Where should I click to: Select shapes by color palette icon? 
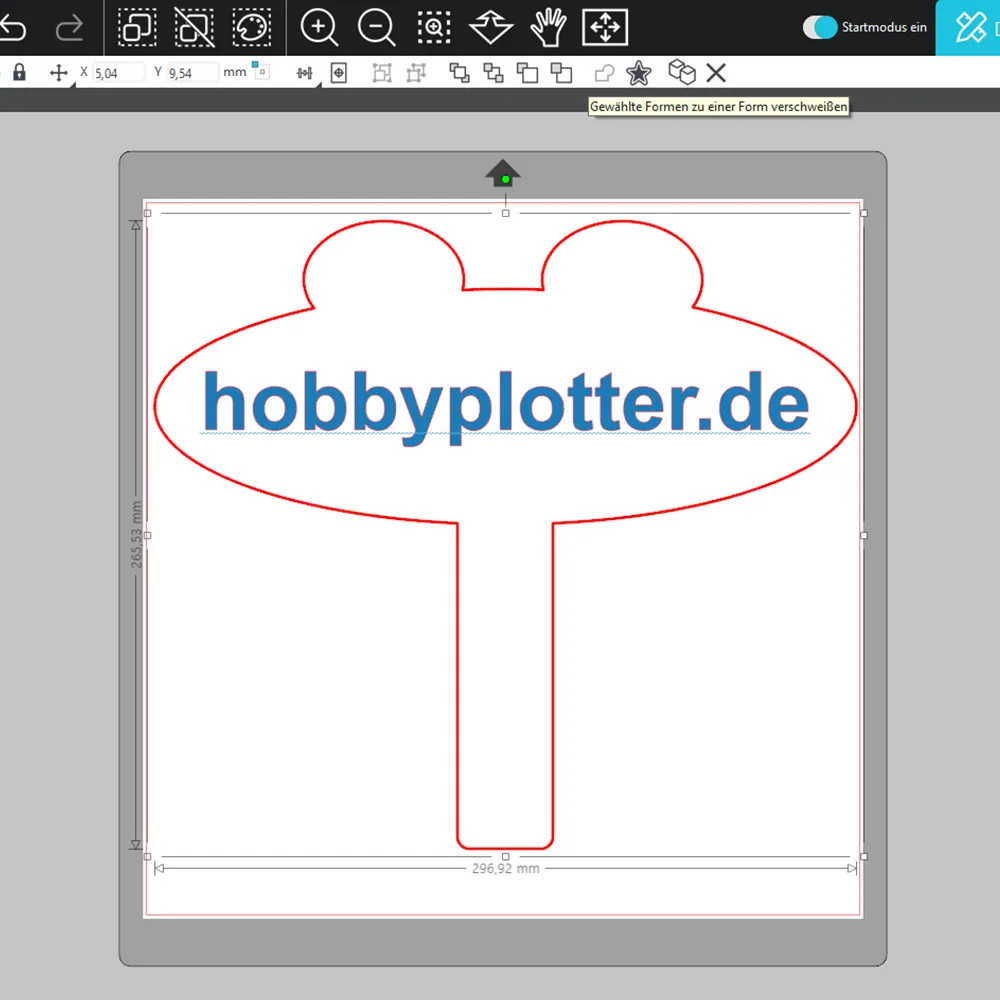(x=252, y=27)
